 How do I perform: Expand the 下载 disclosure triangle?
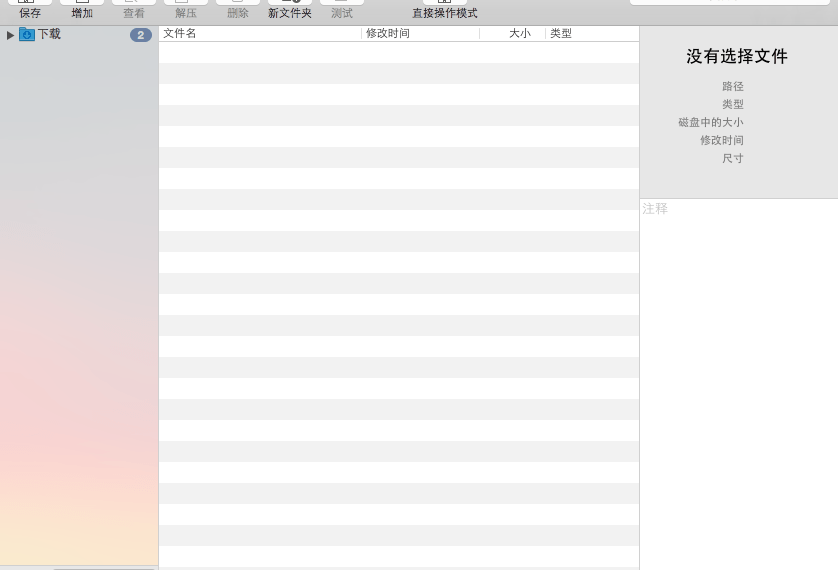coord(11,35)
